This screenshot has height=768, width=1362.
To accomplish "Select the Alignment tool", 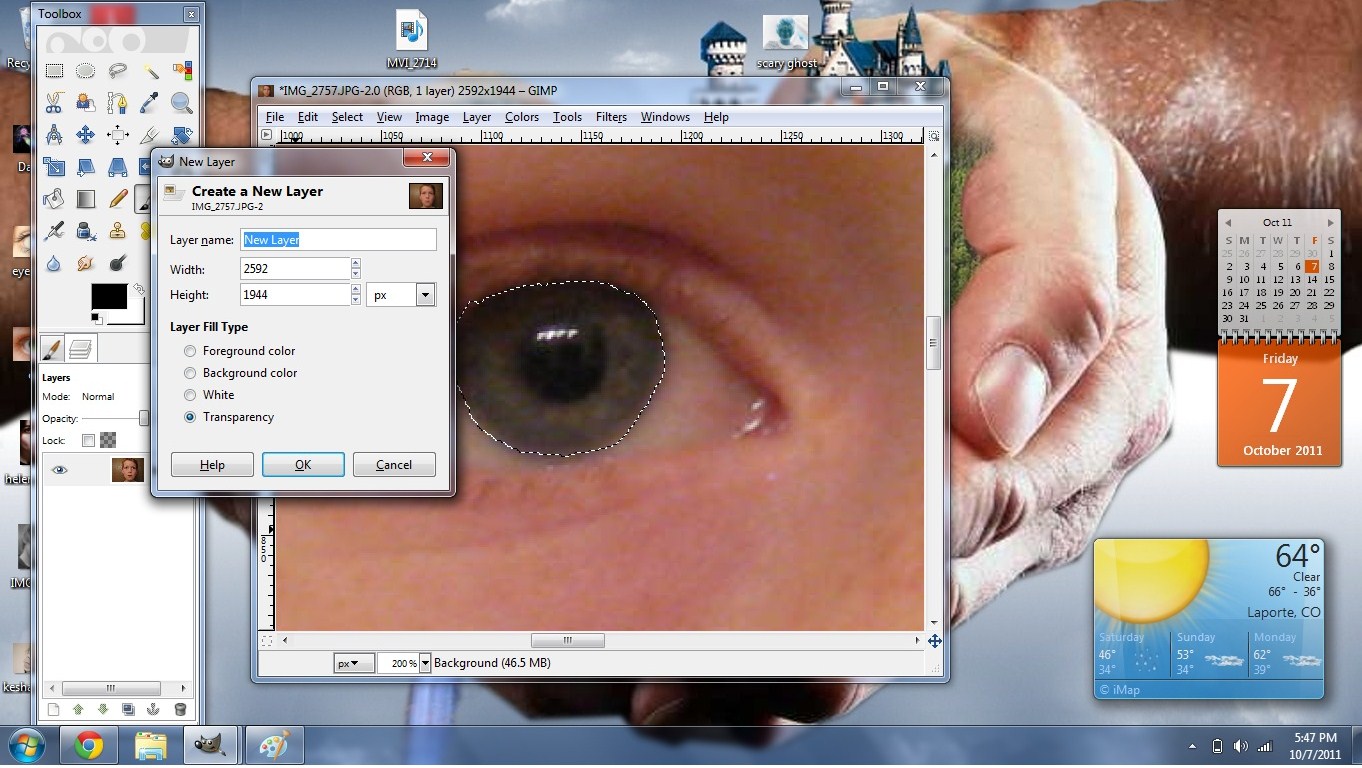I will [118, 135].
